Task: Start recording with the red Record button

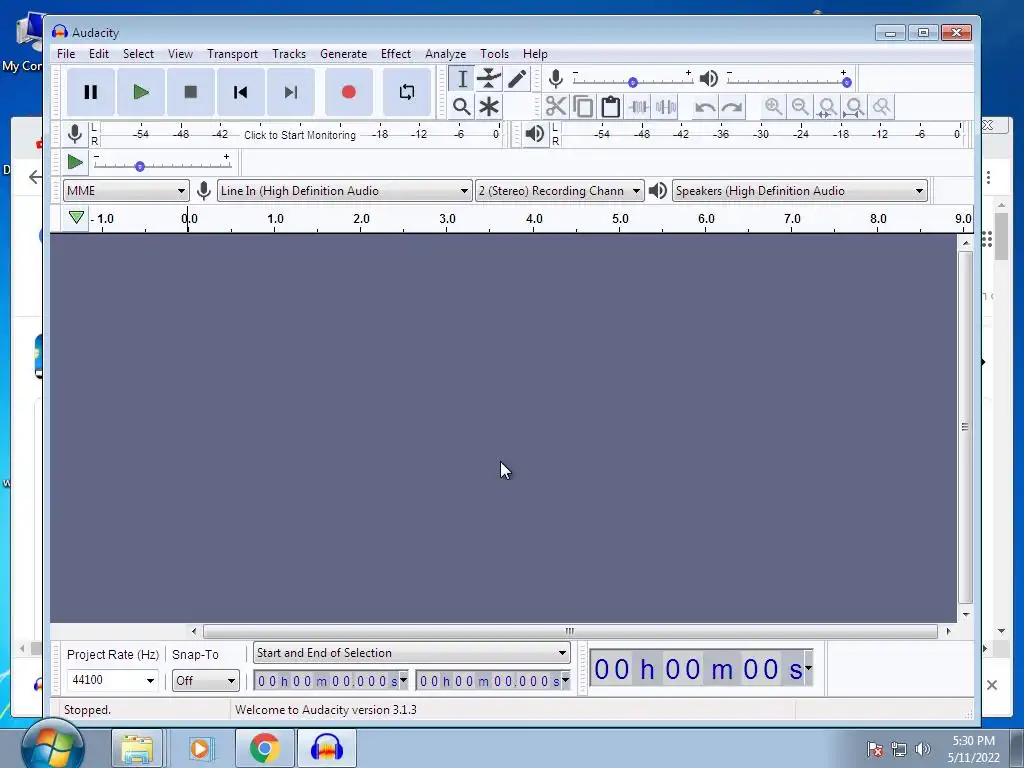Action: (349, 92)
